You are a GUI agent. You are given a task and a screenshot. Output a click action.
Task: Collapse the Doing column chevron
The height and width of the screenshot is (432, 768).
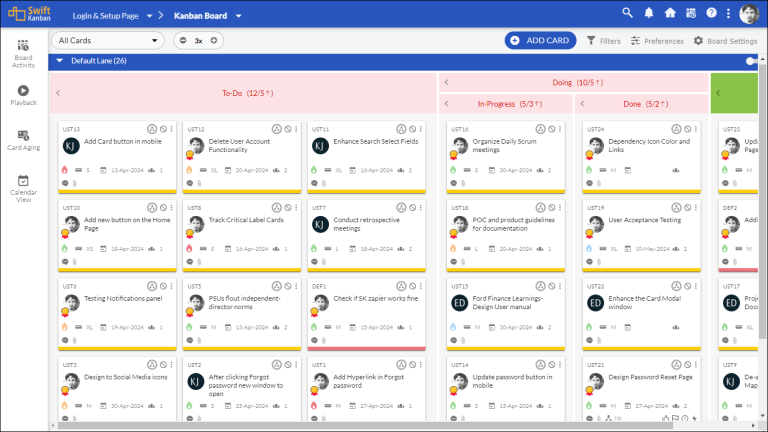pyautogui.click(x=446, y=82)
